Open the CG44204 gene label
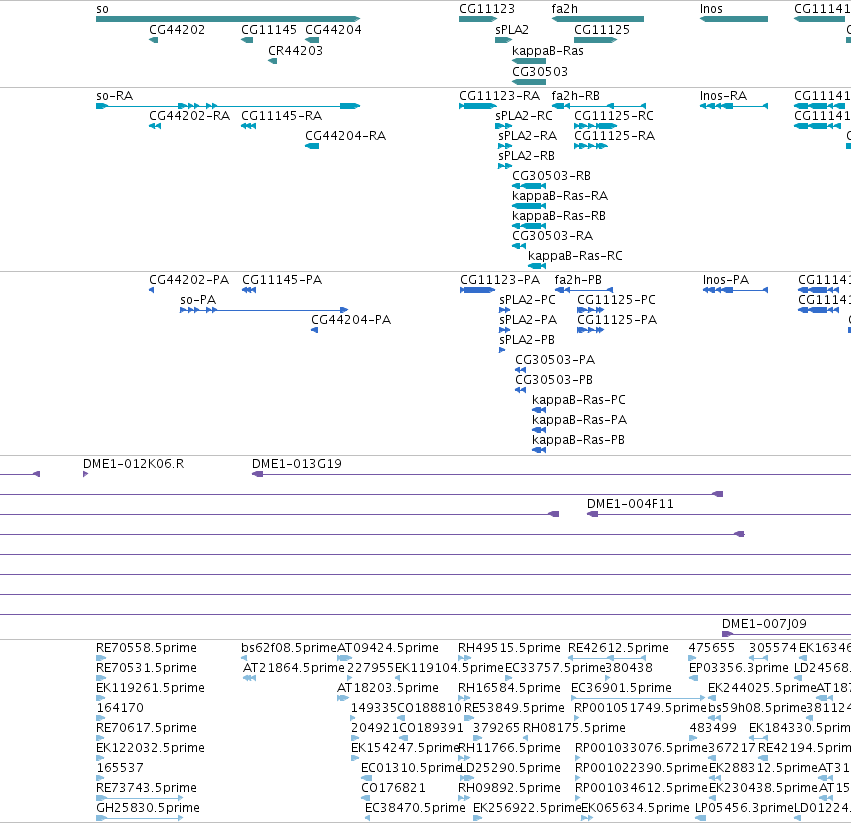The width and height of the screenshot is (851, 823). [x=333, y=30]
